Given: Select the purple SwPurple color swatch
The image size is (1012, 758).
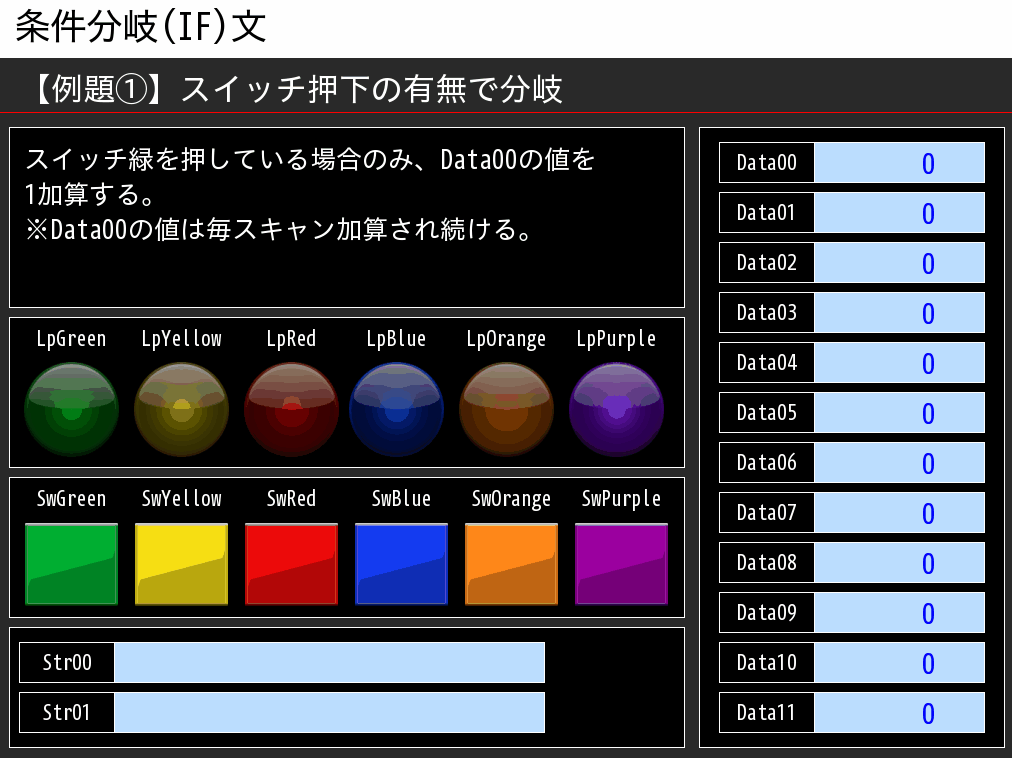Looking at the screenshot, I should [621, 563].
